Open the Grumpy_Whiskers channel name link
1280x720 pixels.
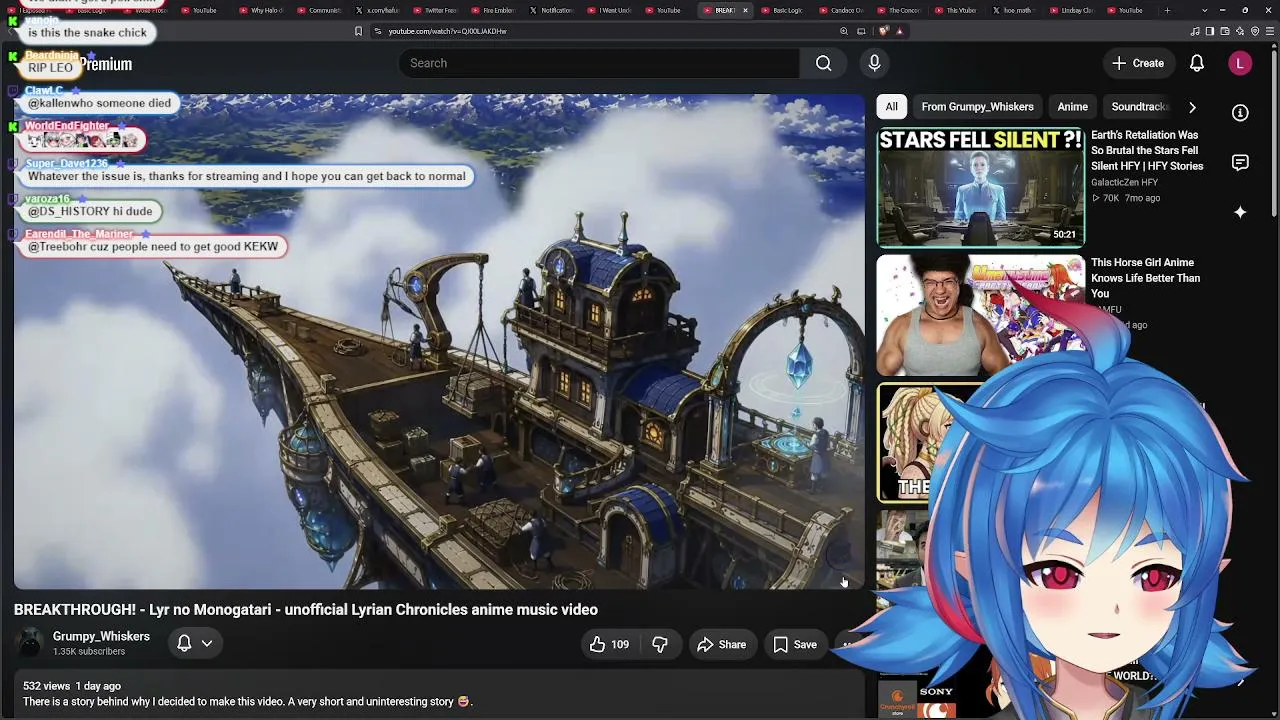click(101, 637)
